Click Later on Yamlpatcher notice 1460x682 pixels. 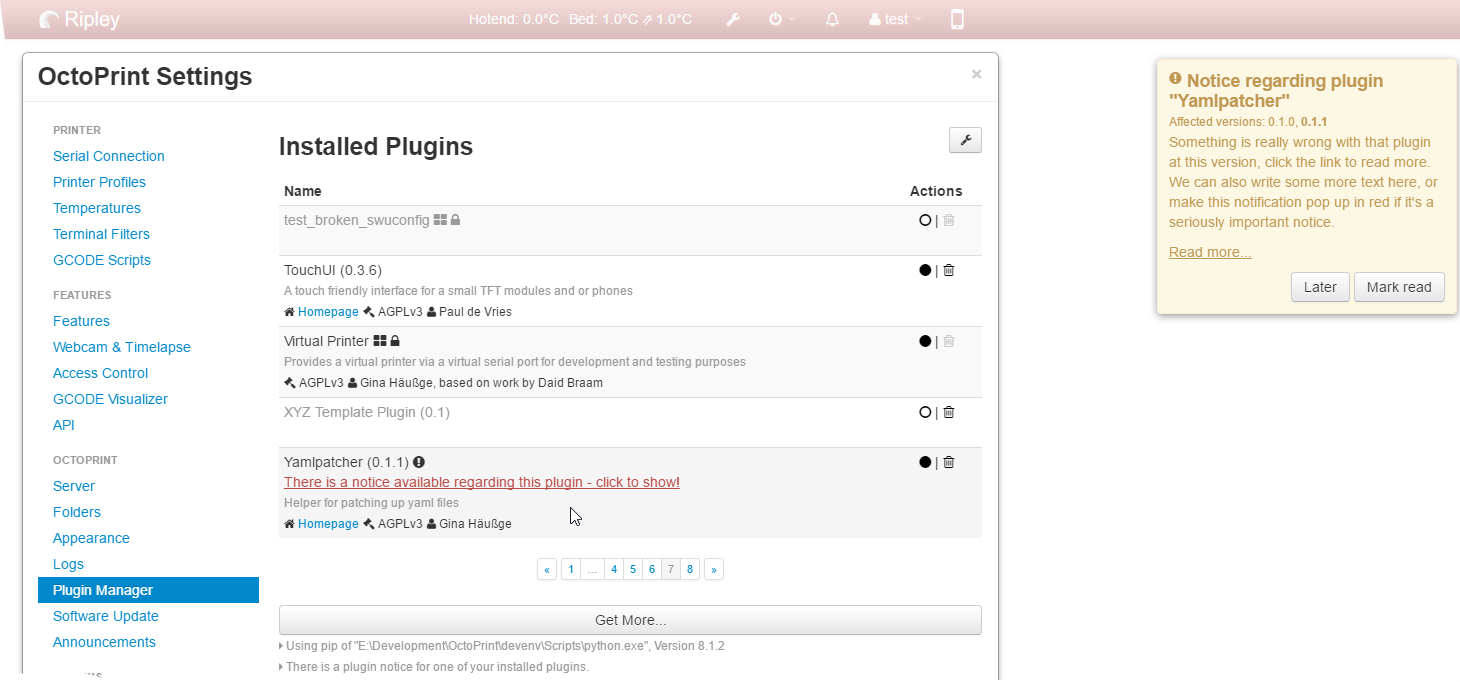click(x=1320, y=287)
